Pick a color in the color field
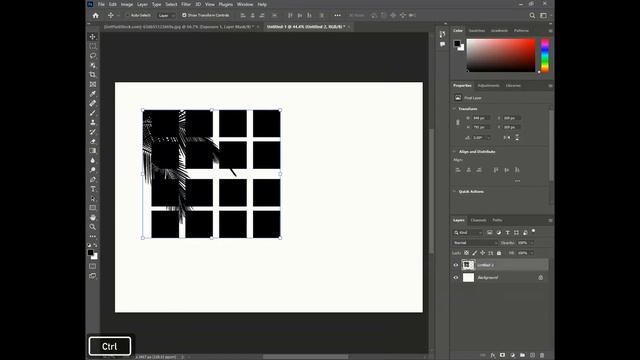 [501, 56]
